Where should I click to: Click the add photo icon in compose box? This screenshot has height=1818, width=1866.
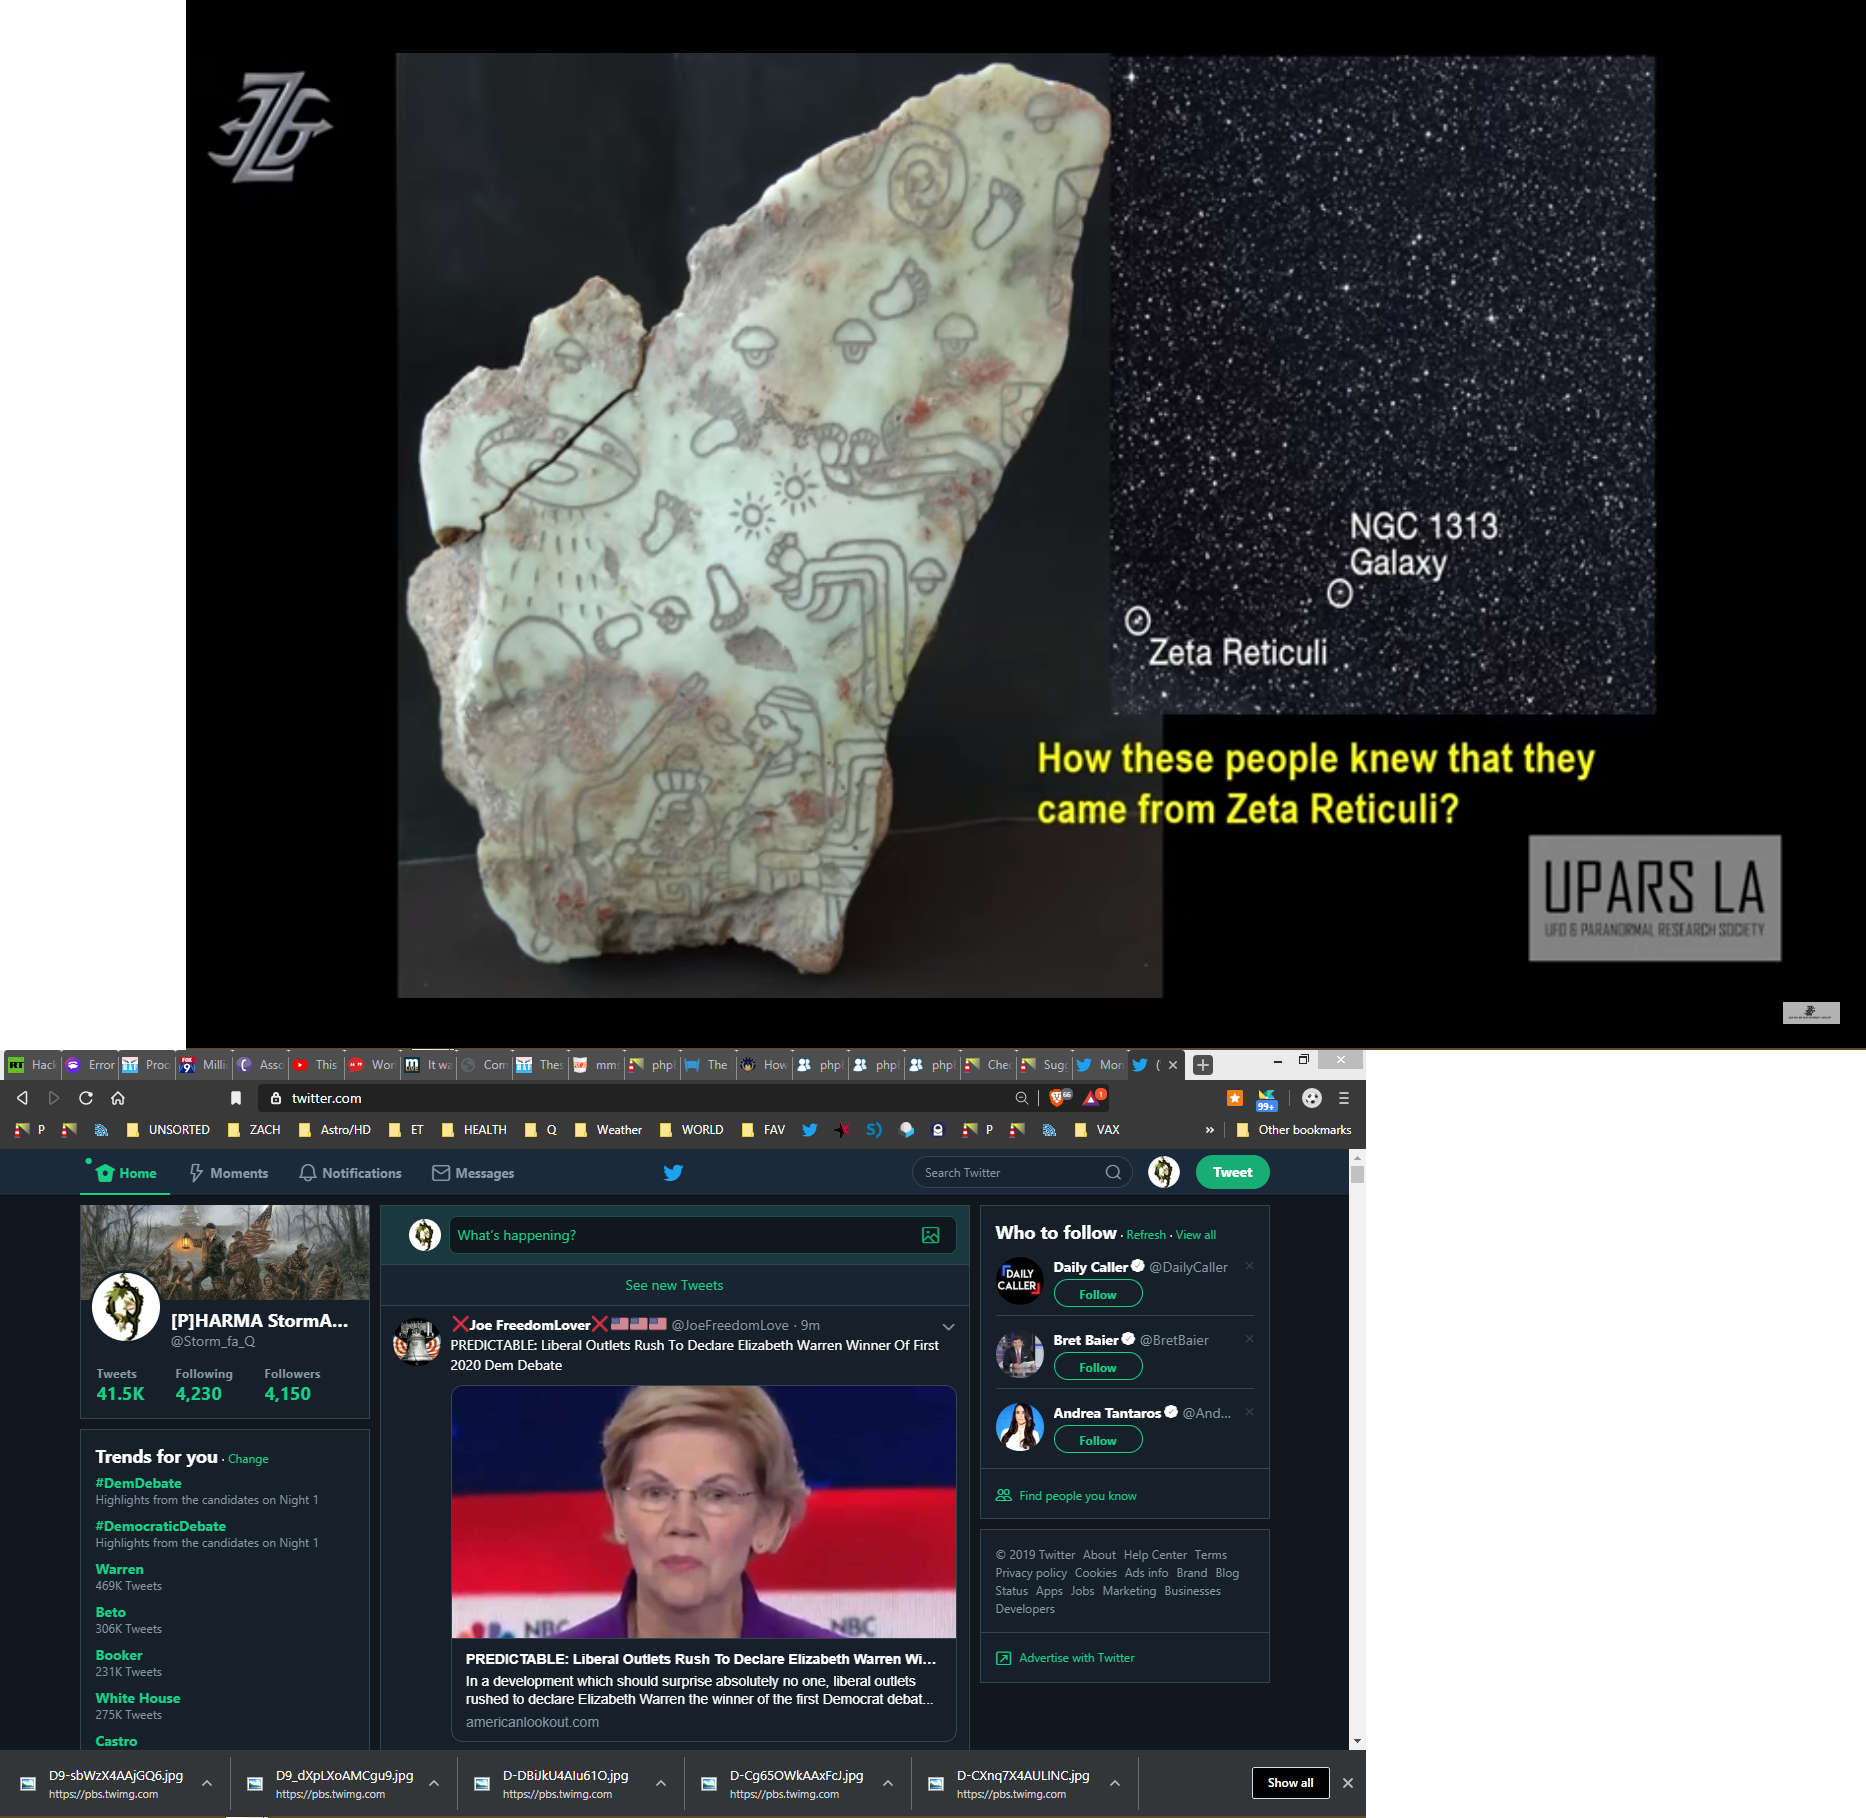930,1235
